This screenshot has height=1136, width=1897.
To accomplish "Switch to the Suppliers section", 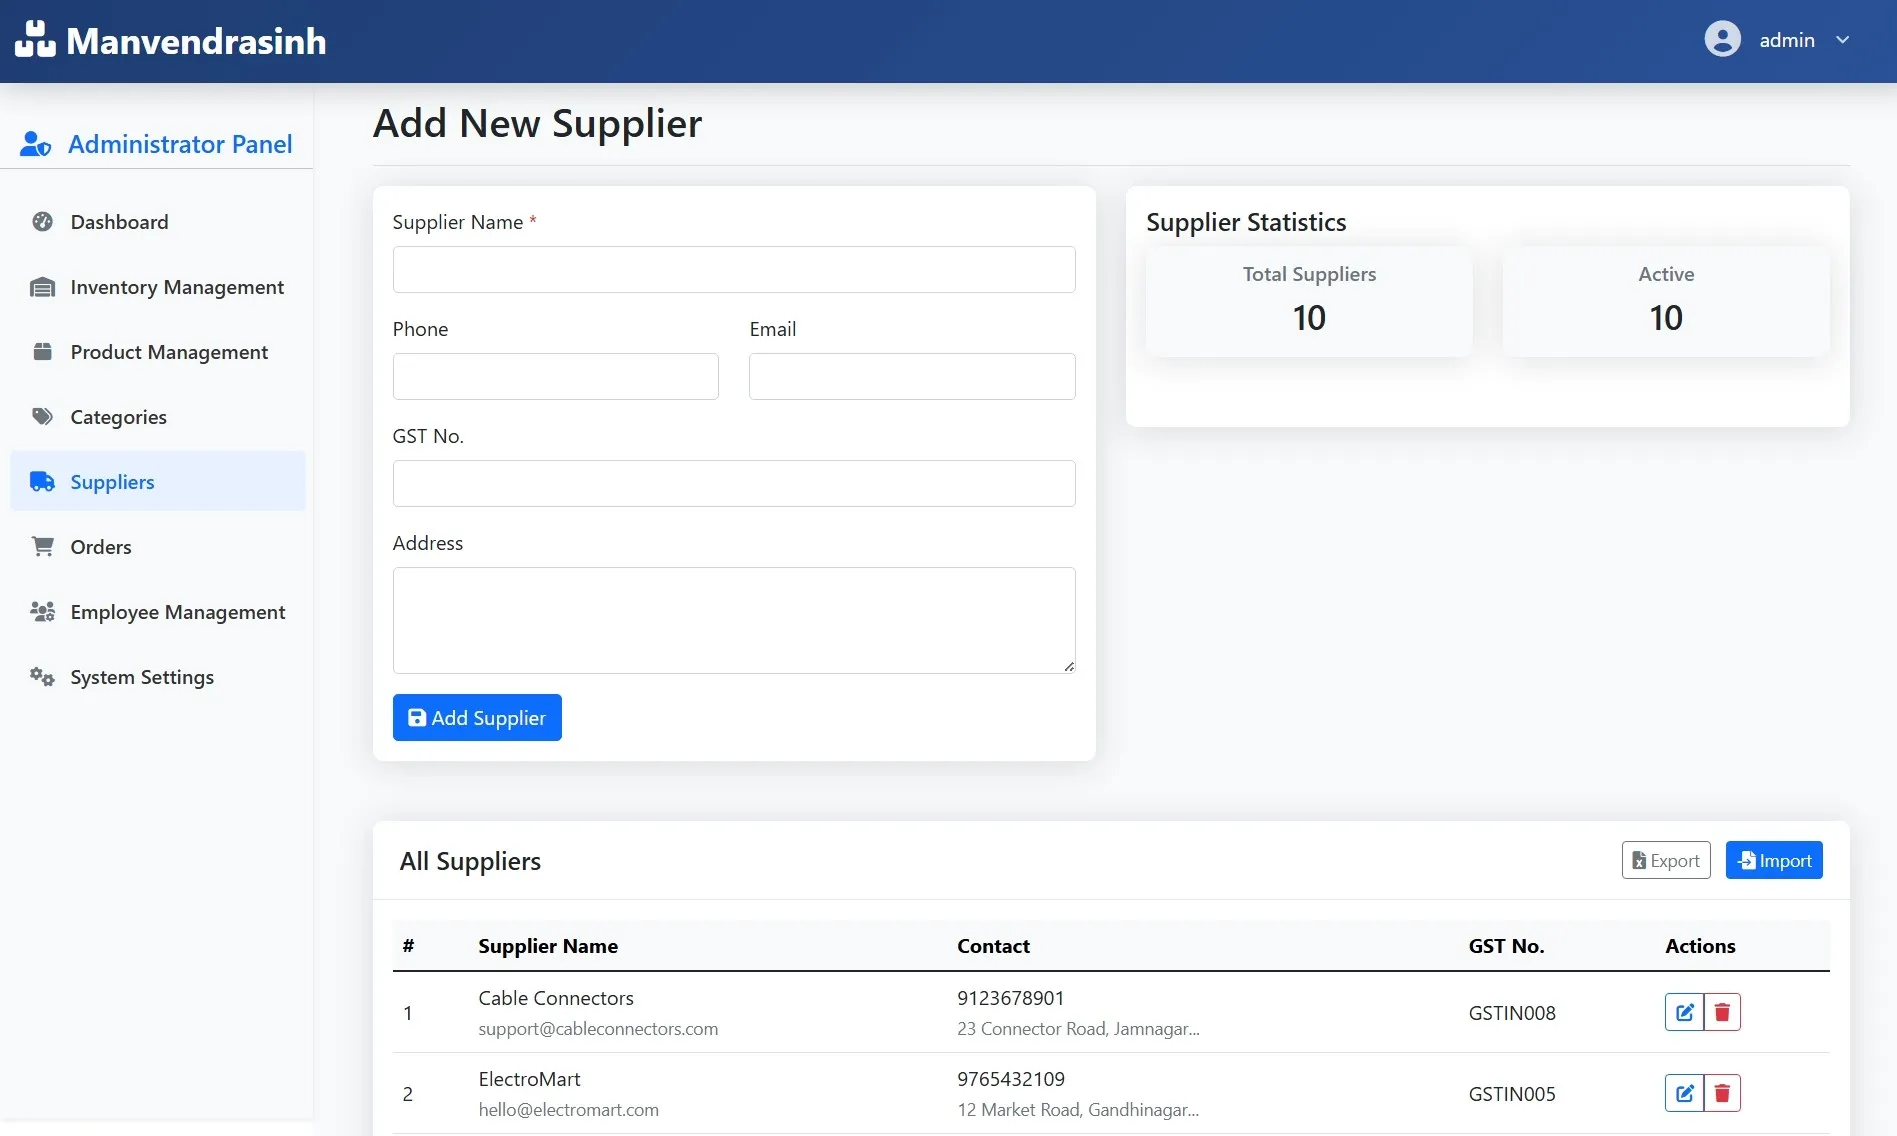I will click(112, 481).
